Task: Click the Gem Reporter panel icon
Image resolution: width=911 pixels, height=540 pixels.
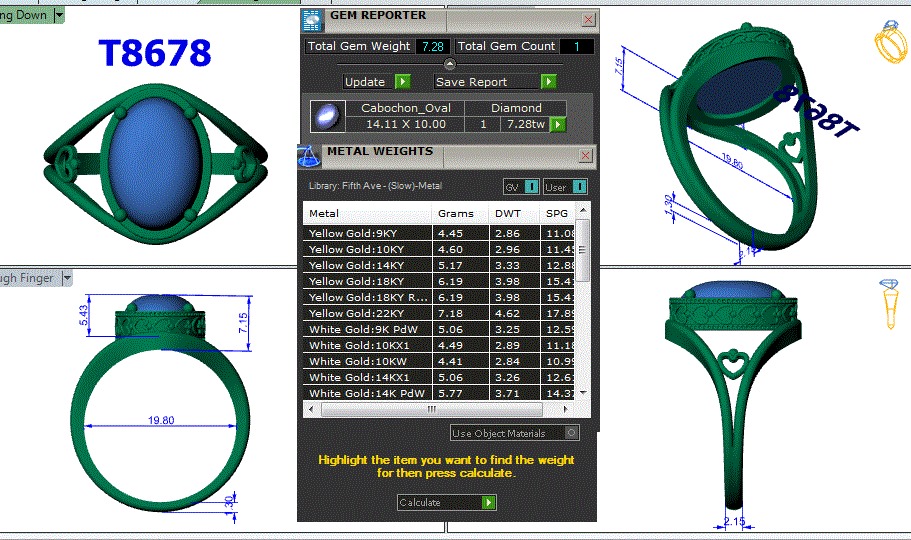Action: pyautogui.click(x=313, y=18)
